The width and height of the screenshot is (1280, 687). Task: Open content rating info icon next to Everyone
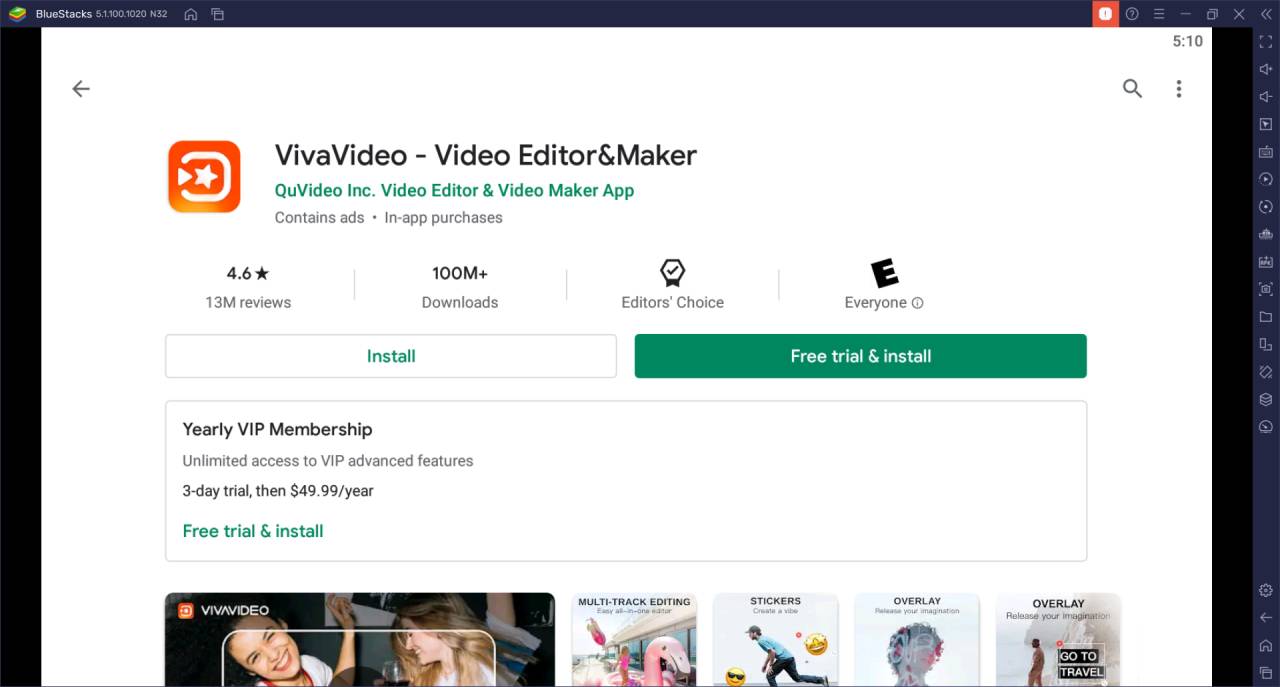click(918, 303)
